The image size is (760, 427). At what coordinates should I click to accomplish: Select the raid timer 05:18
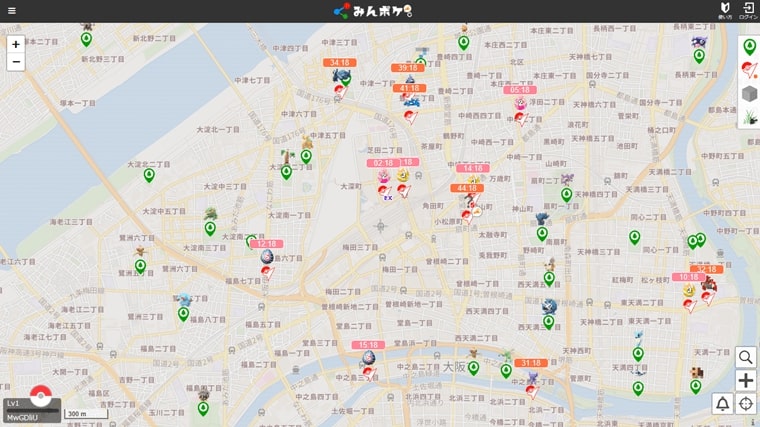point(520,90)
